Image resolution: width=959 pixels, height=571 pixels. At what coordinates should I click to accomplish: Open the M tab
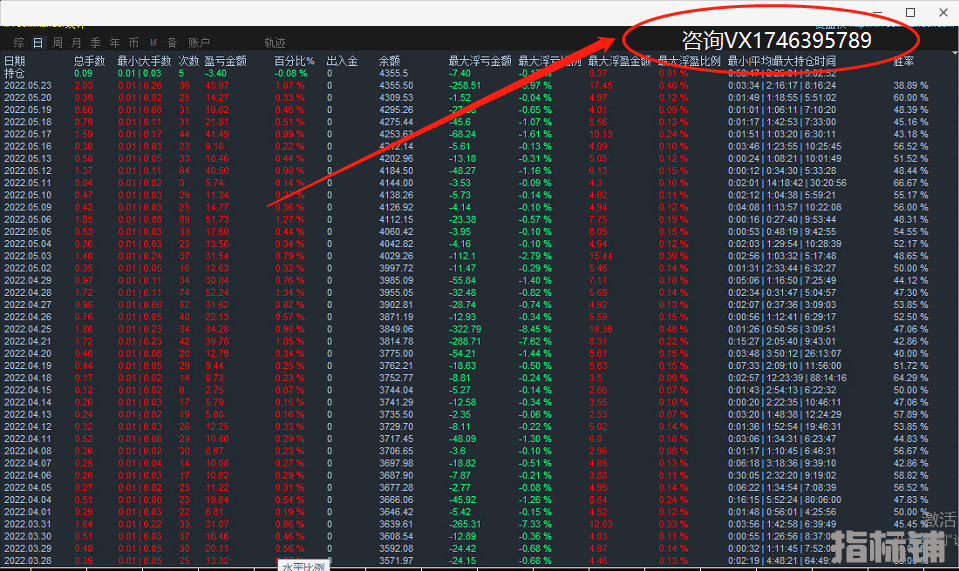153,43
